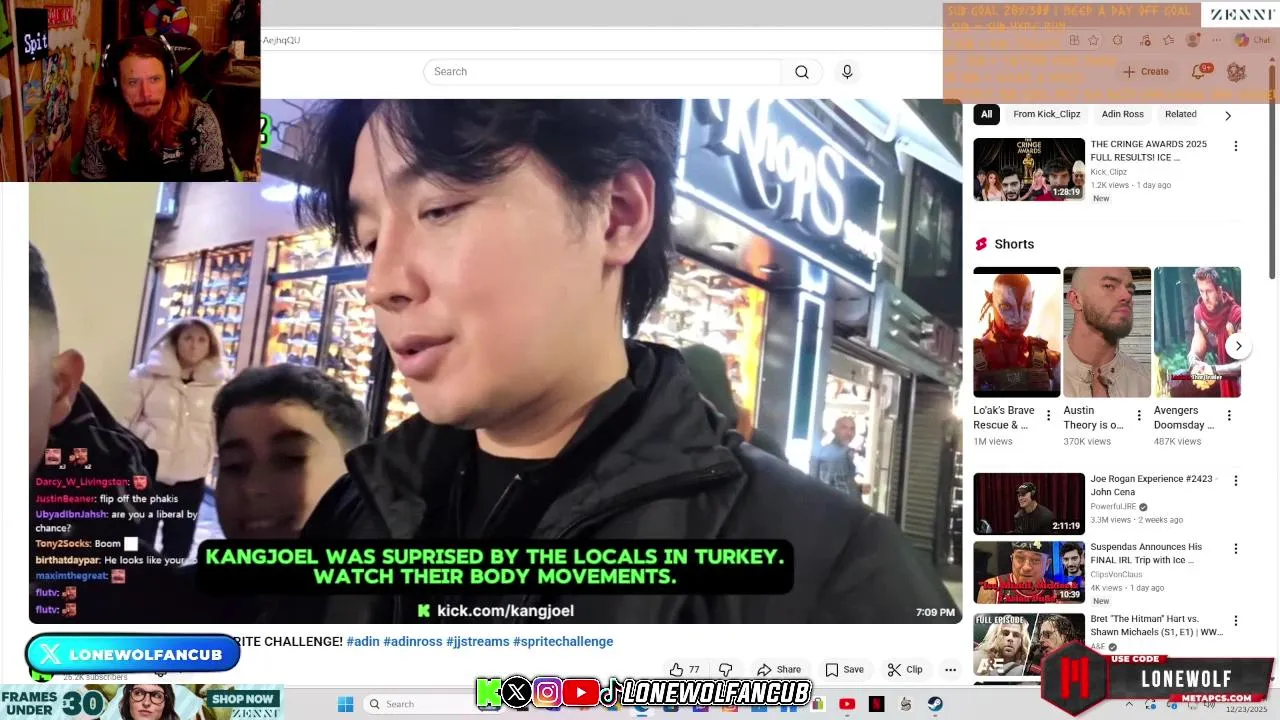Open Steam from the taskbar

point(935,704)
